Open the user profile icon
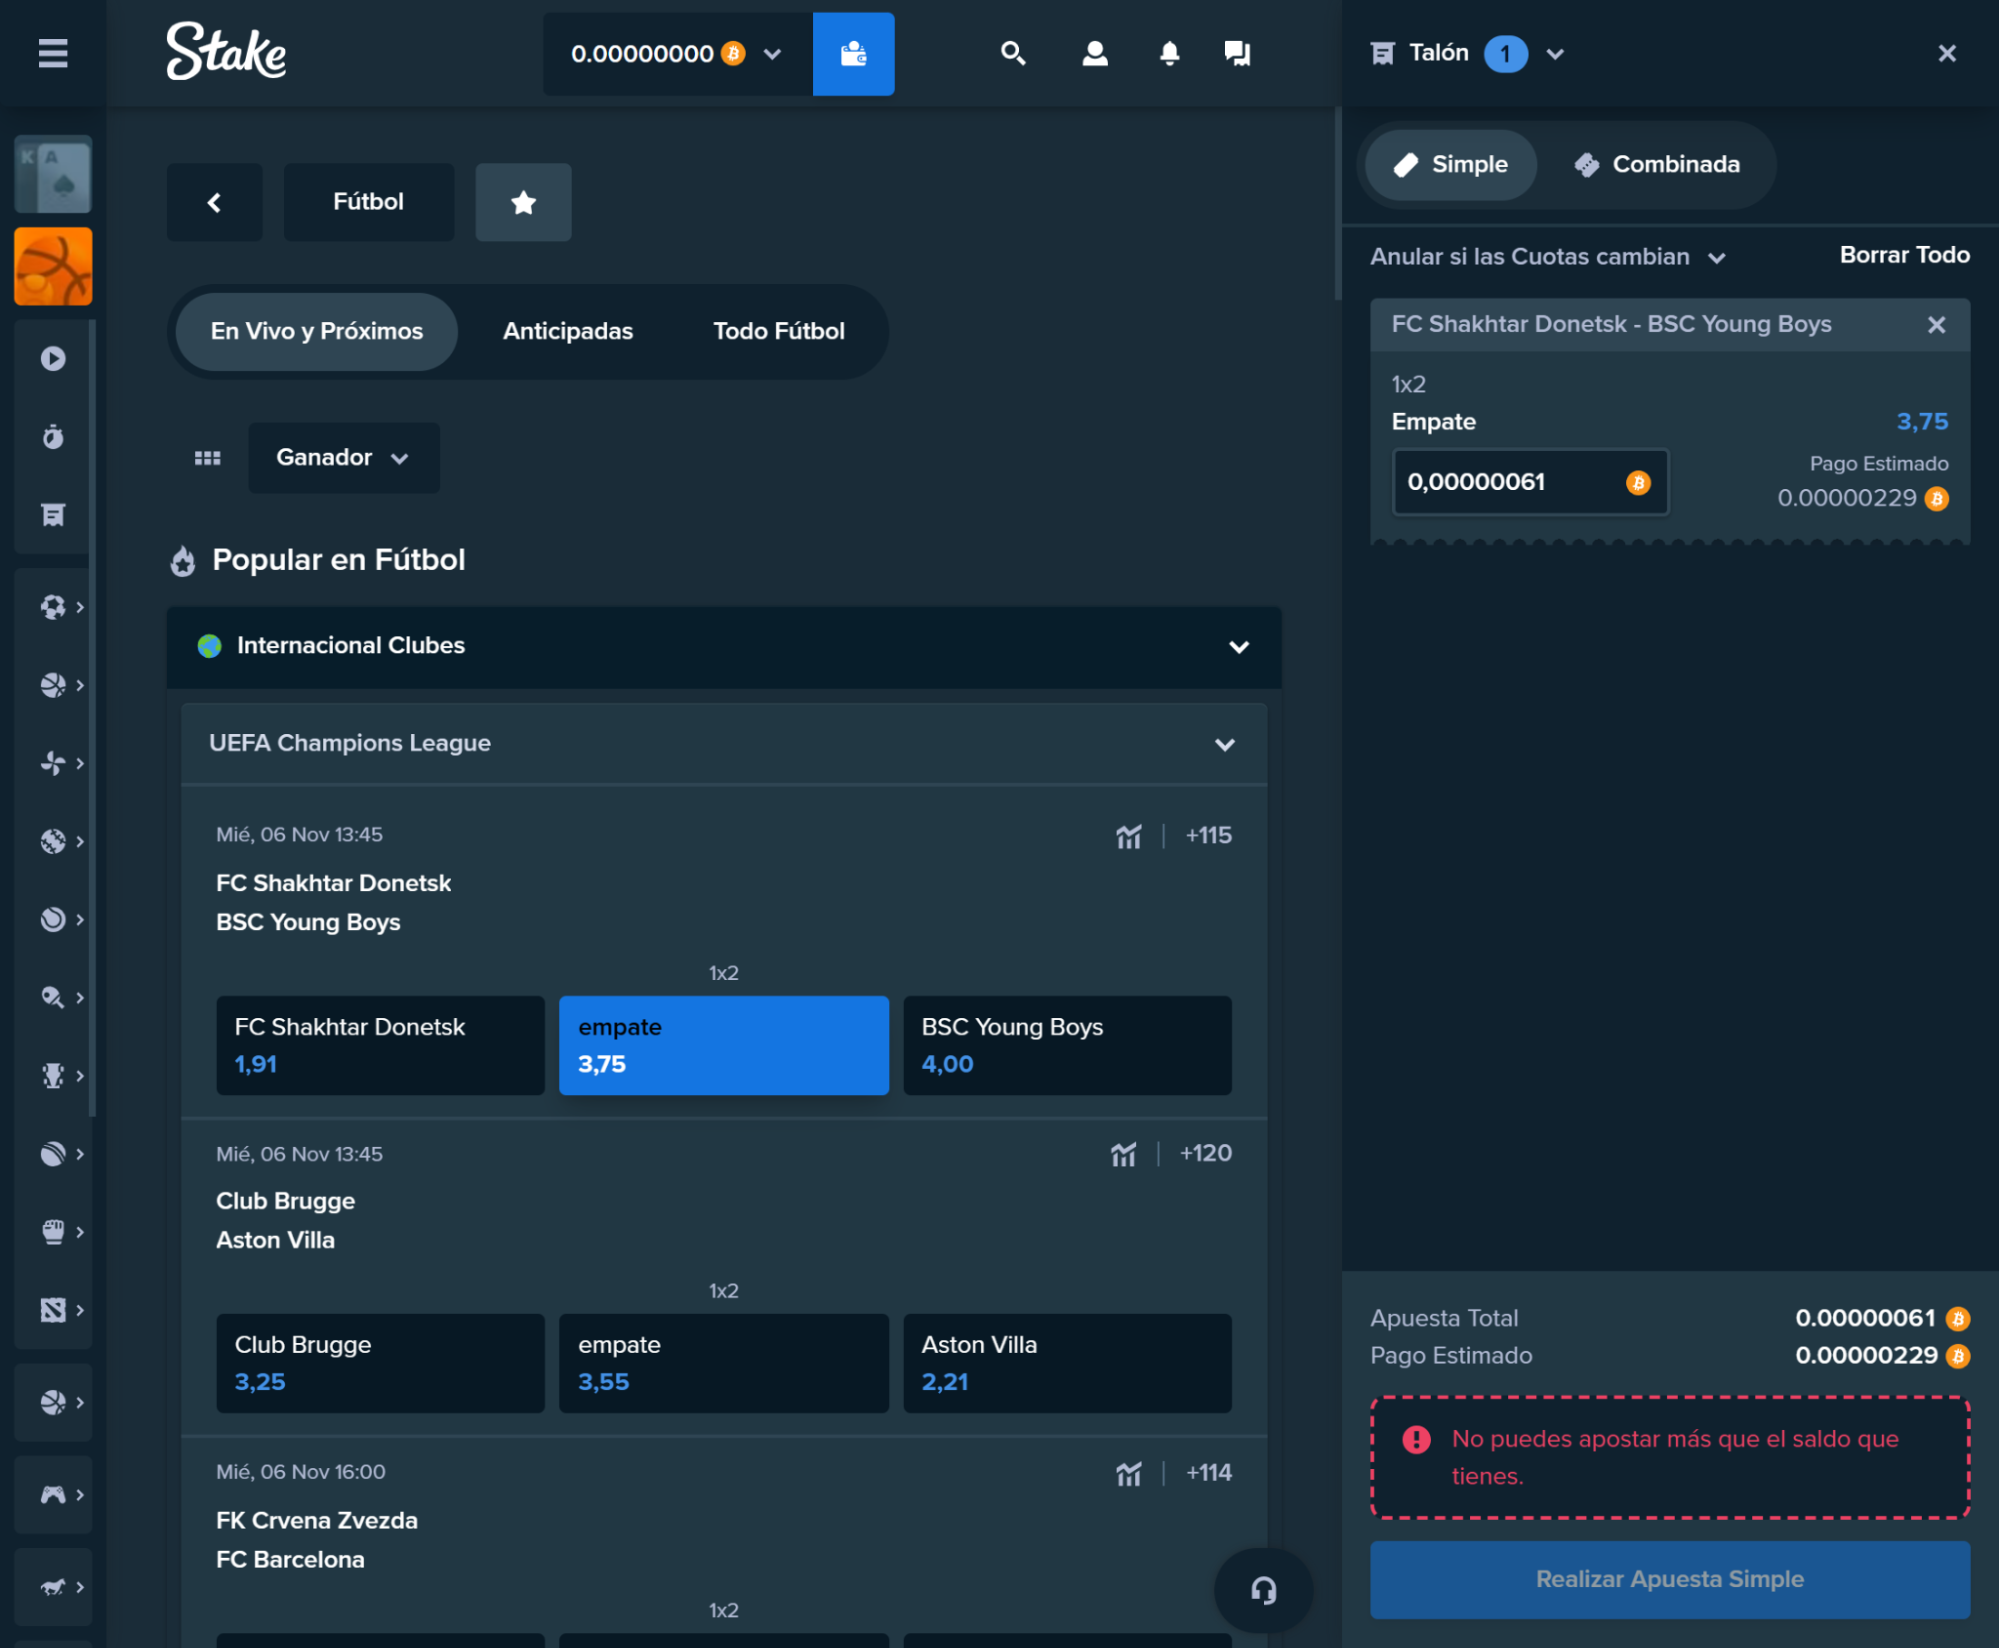Image resolution: width=1999 pixels, height=1648 pixels. click(1095, 53)
